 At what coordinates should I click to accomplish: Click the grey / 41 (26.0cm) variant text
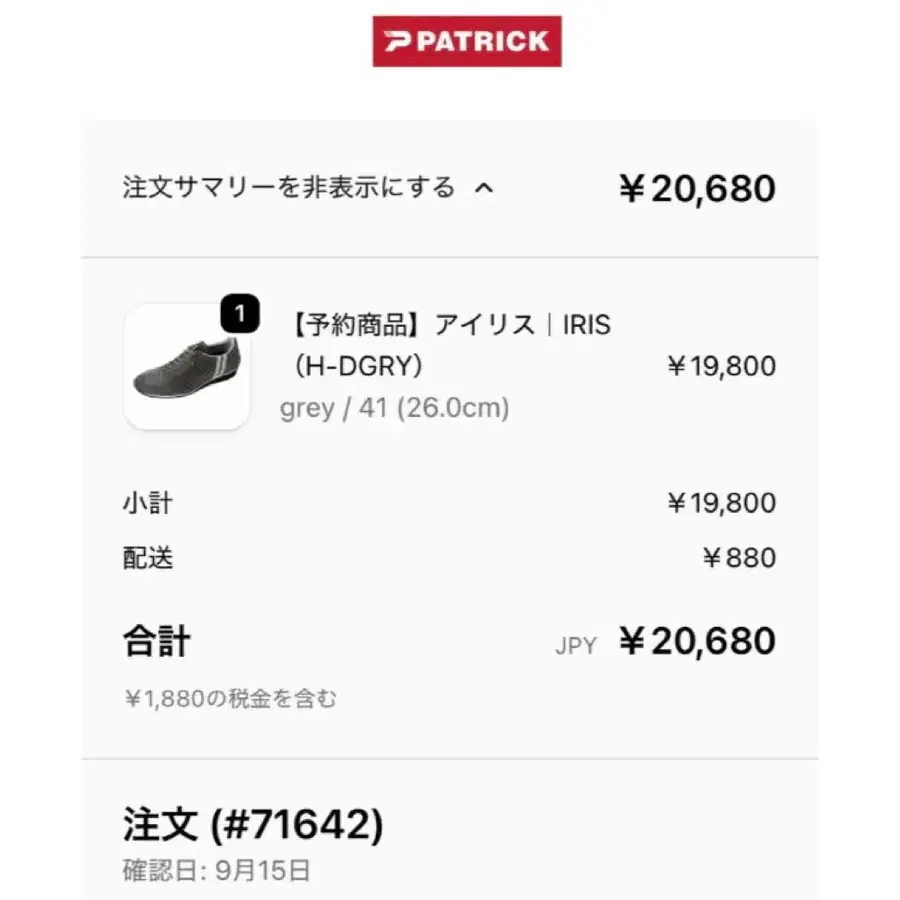click(395, 408)
